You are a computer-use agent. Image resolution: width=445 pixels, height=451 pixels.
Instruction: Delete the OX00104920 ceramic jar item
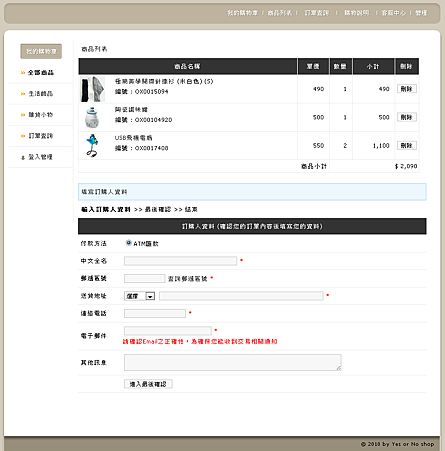pyautogui.click(x=407, y=117)
